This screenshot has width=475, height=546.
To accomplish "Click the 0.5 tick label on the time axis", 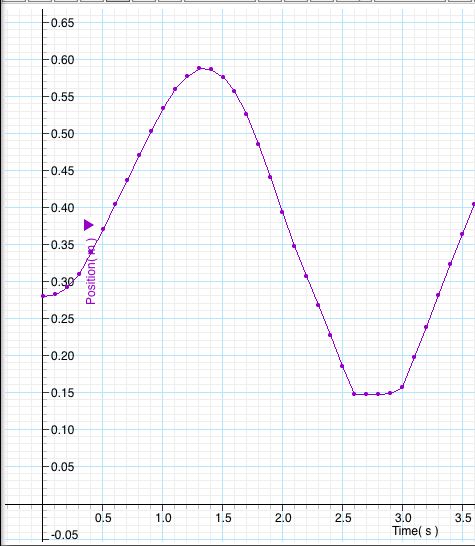I will tap(103, 518).
